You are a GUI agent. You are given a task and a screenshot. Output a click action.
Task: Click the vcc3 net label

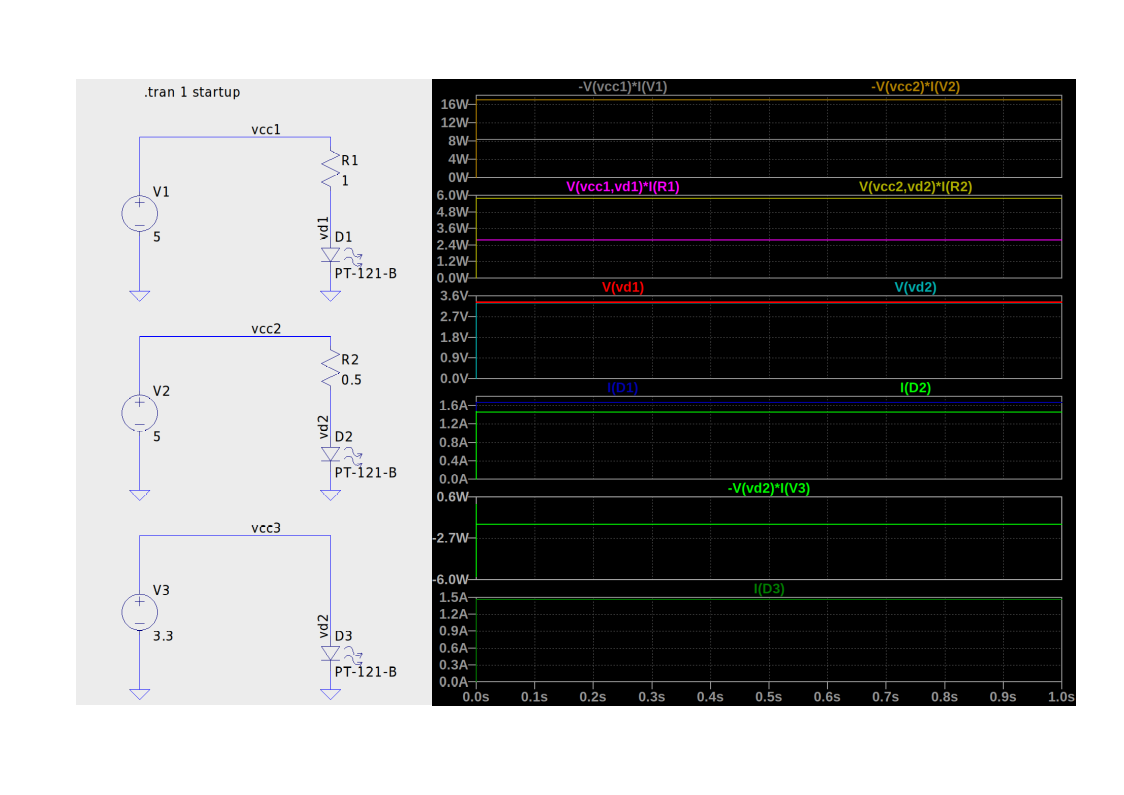pyautogui.click(x=266, y=528)
